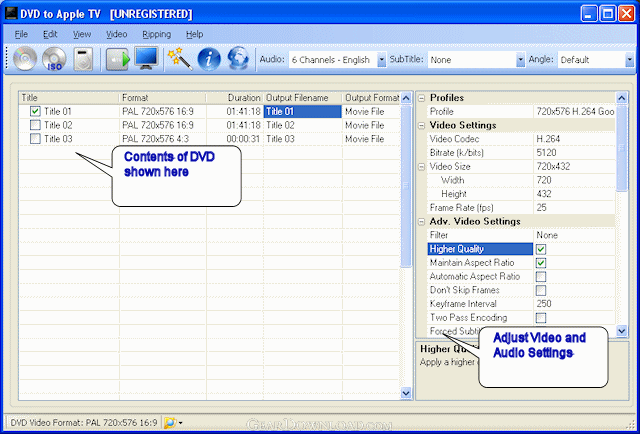Viewport: 640px width, 434px height.
Task: Click the Title 01 output filename cell
Action: click(302, 111)
